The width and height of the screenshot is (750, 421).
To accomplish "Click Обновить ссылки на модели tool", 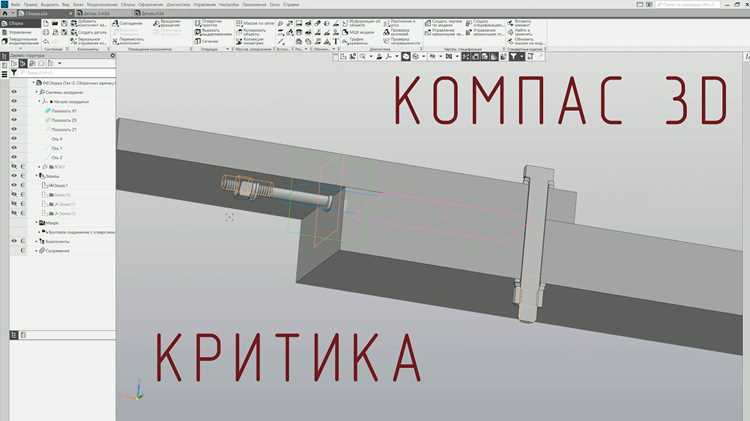I will coord(525,41).
